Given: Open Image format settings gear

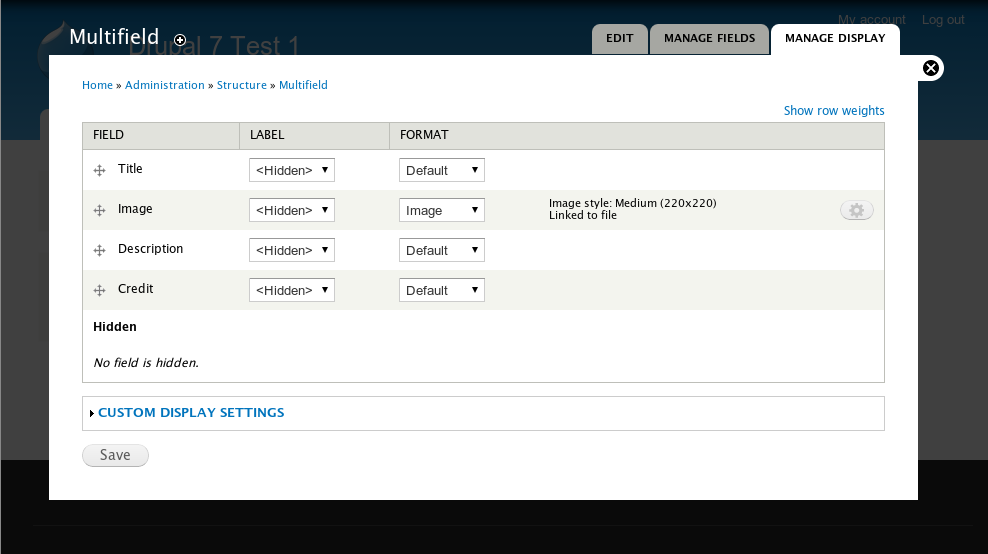Looking at the screenshot, I should pos(856,211).
